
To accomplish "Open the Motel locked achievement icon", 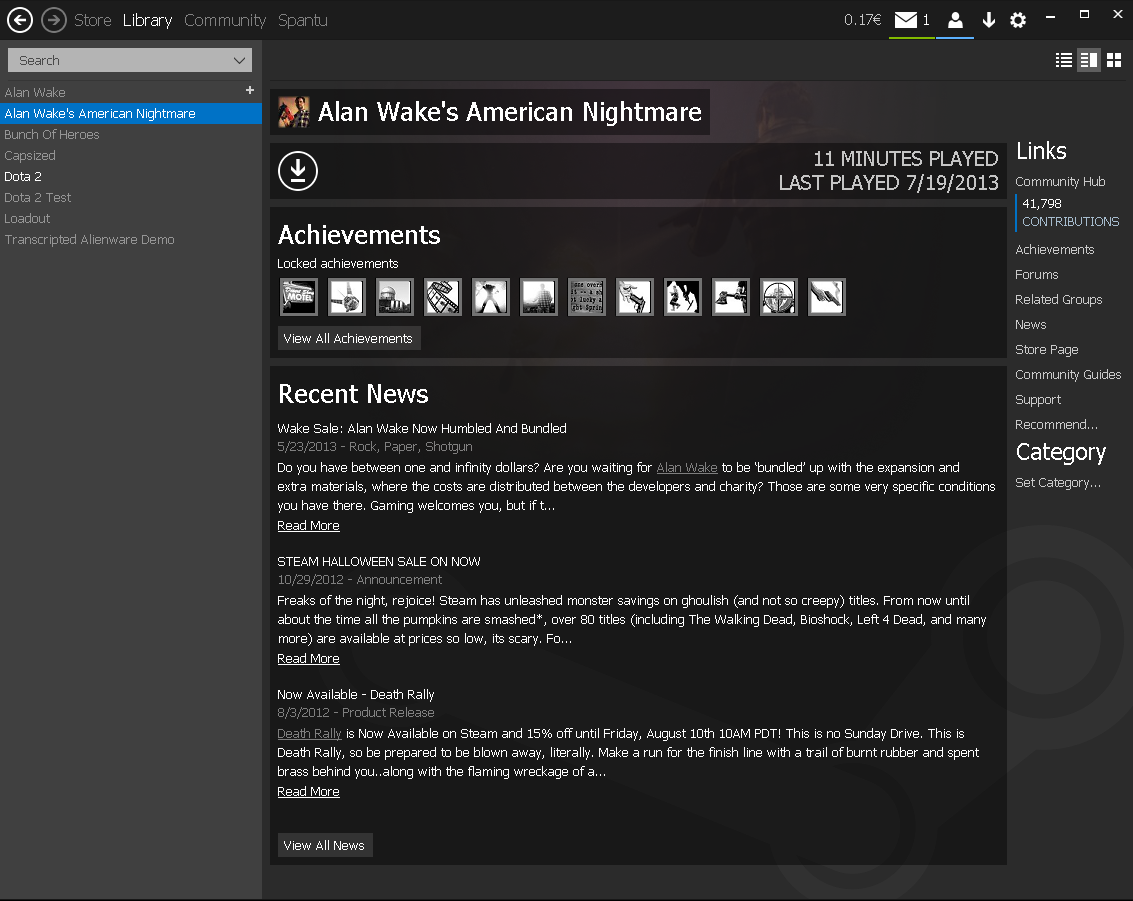I will pyautogui.click(x=298, y=296).
